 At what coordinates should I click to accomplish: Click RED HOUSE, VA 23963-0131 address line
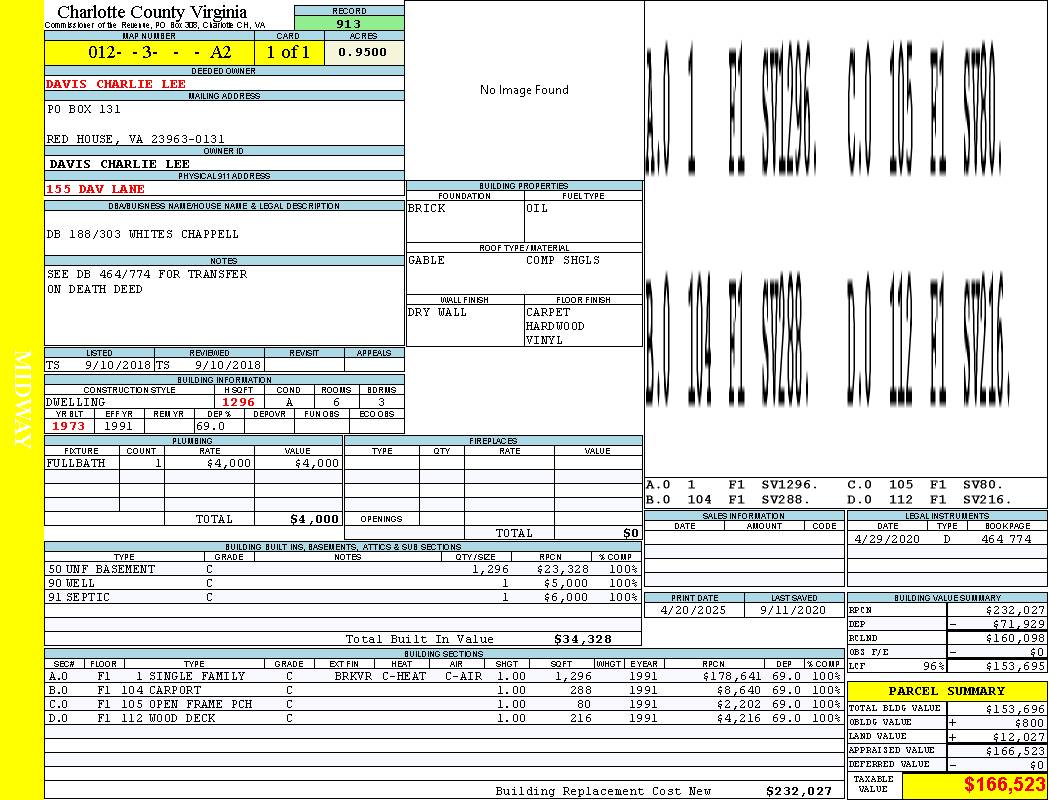pos(136,139)
